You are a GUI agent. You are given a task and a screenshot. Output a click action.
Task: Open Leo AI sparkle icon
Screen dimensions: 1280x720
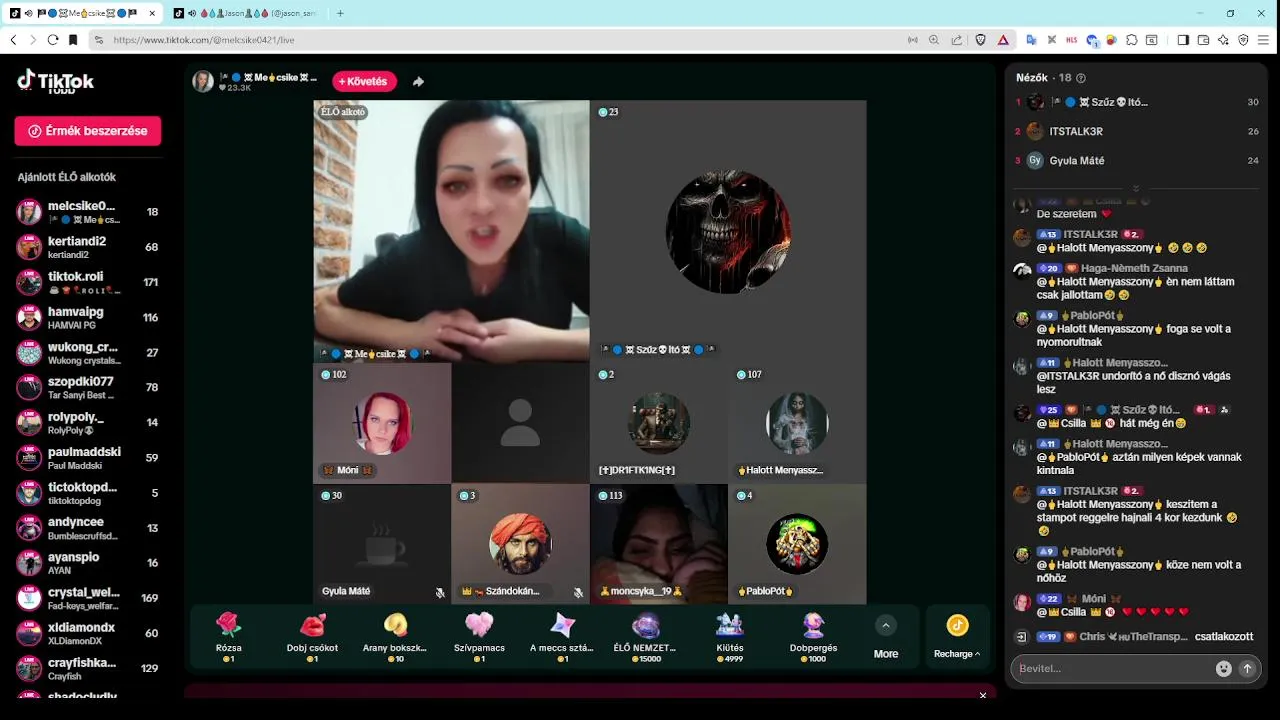click(1224, 40)
